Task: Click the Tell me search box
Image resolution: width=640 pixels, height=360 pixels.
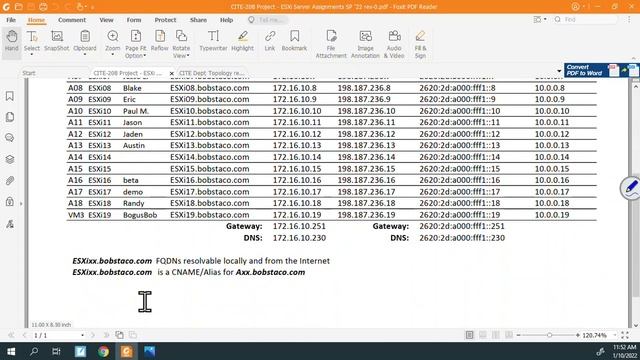Action: 267,20
